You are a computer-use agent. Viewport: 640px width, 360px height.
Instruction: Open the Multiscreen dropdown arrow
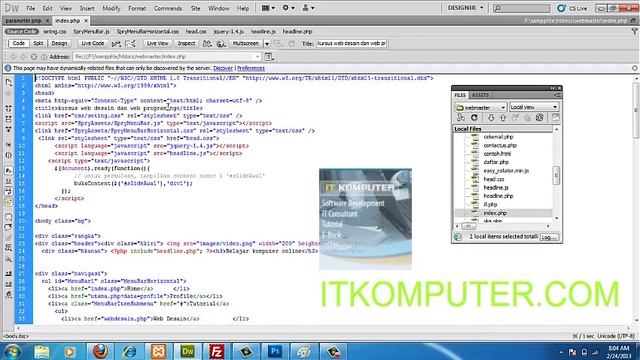click(x=267, y=44)
